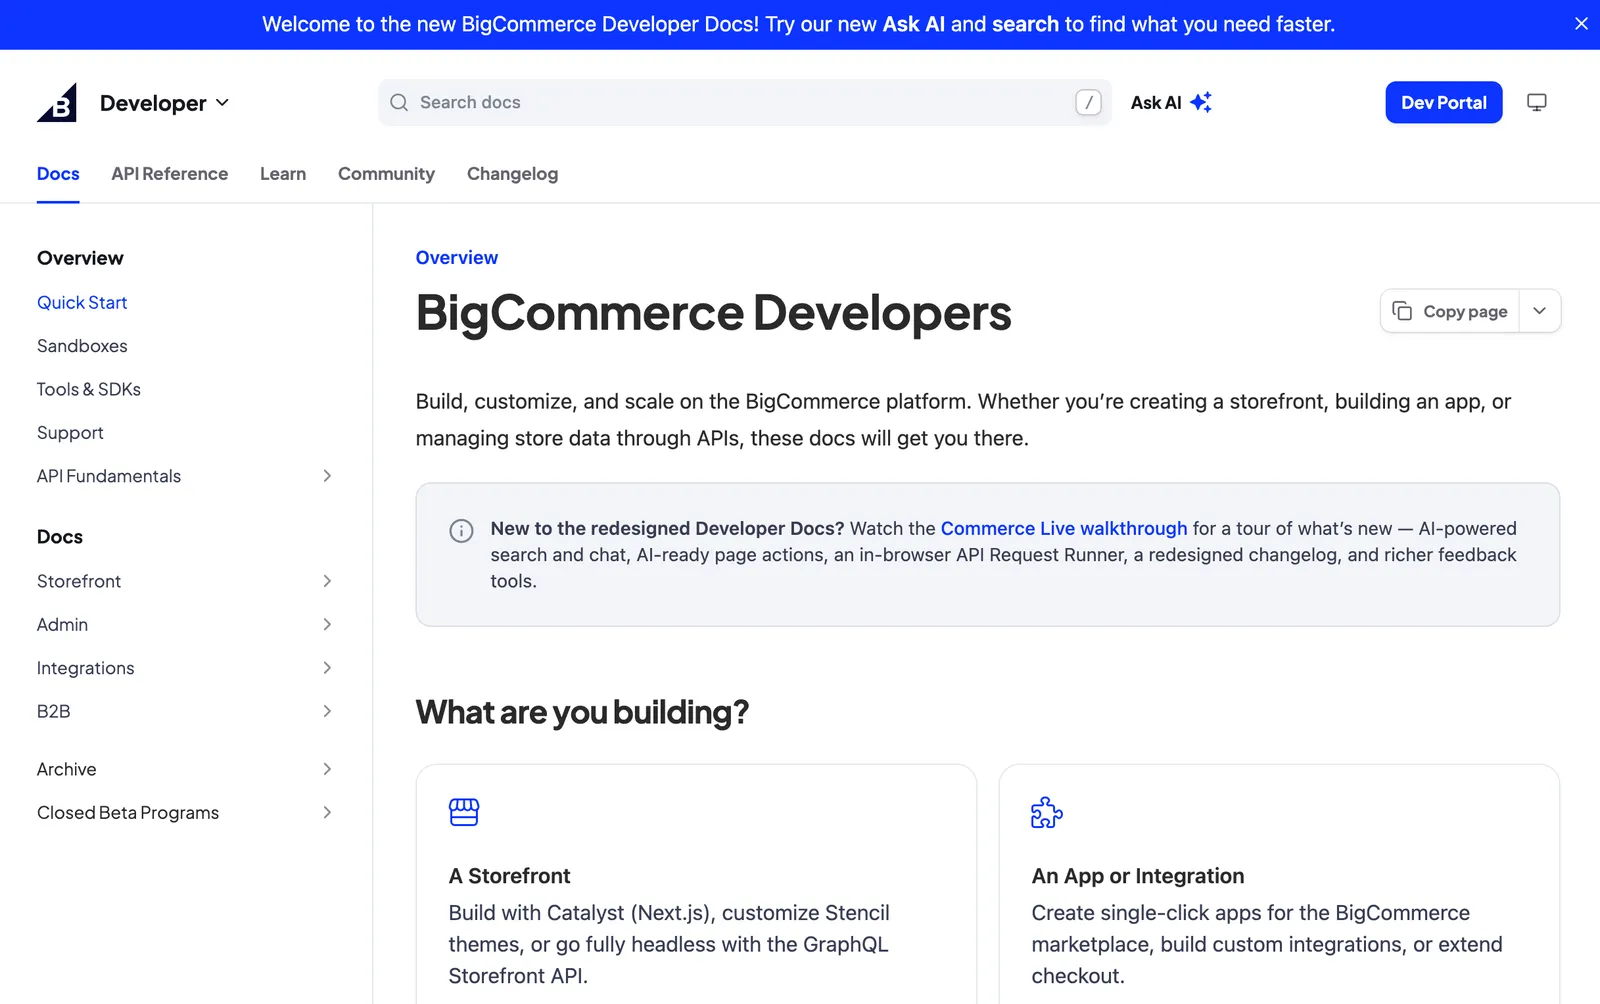
Task: Click the Copy page button
Action: (1451, 311)
